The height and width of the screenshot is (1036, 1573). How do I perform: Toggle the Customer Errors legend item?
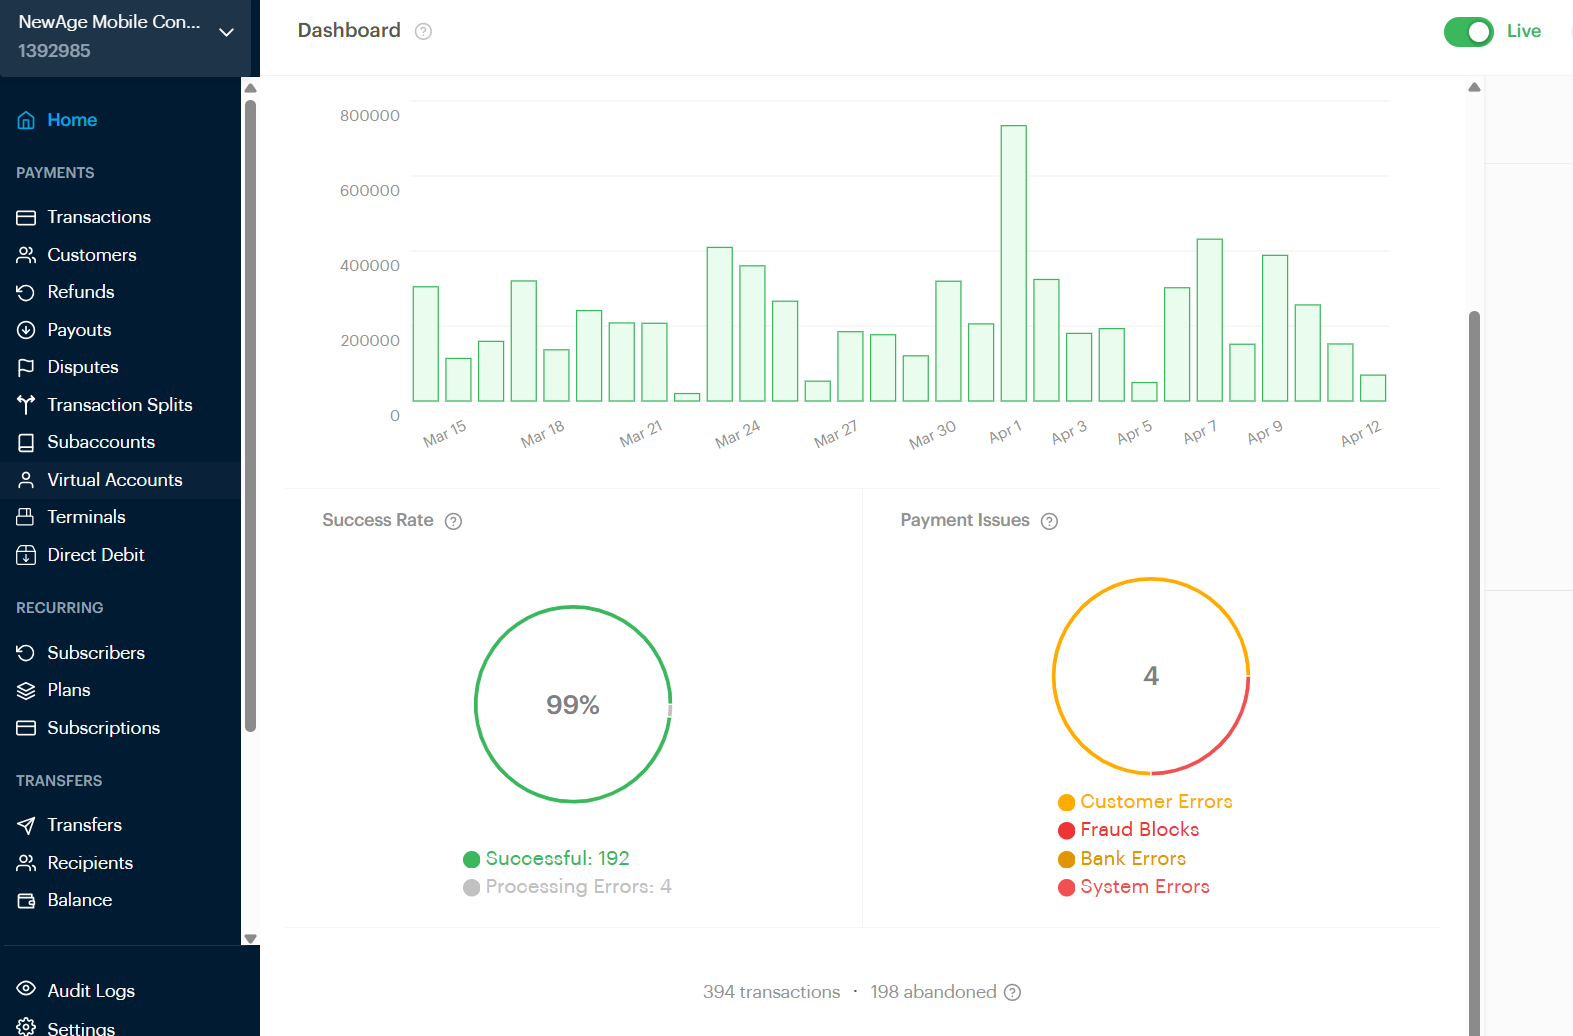(x=1145, y=802)
